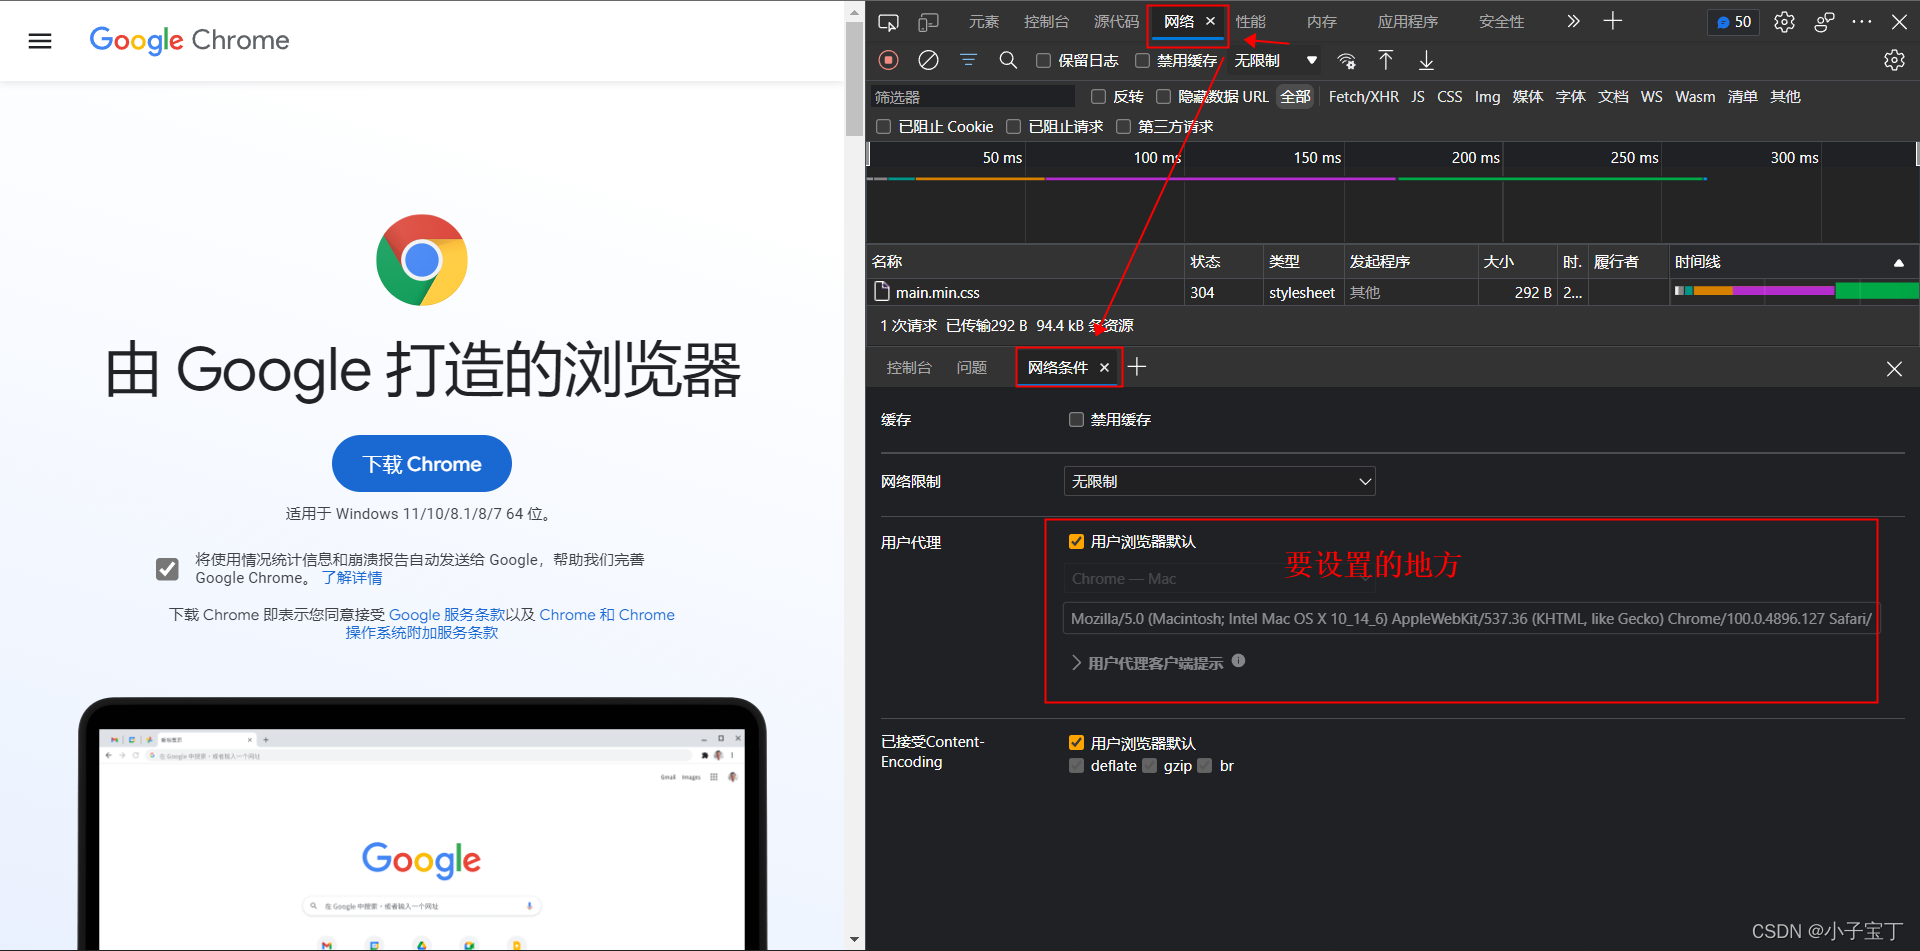Show more DevTools tabs chevron
Viewport: 1920px width, 951px height.
click(x=1573, y=21)
